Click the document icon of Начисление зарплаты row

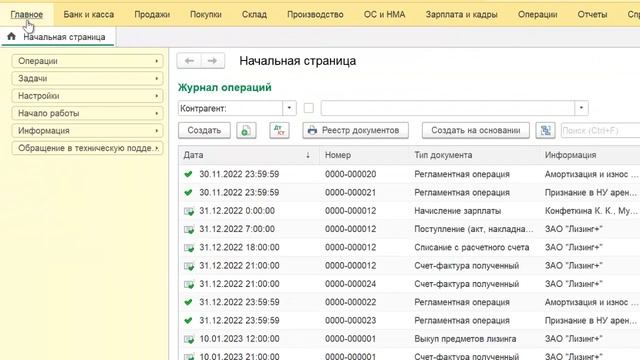pyautogui.click(x=189, y=211)
